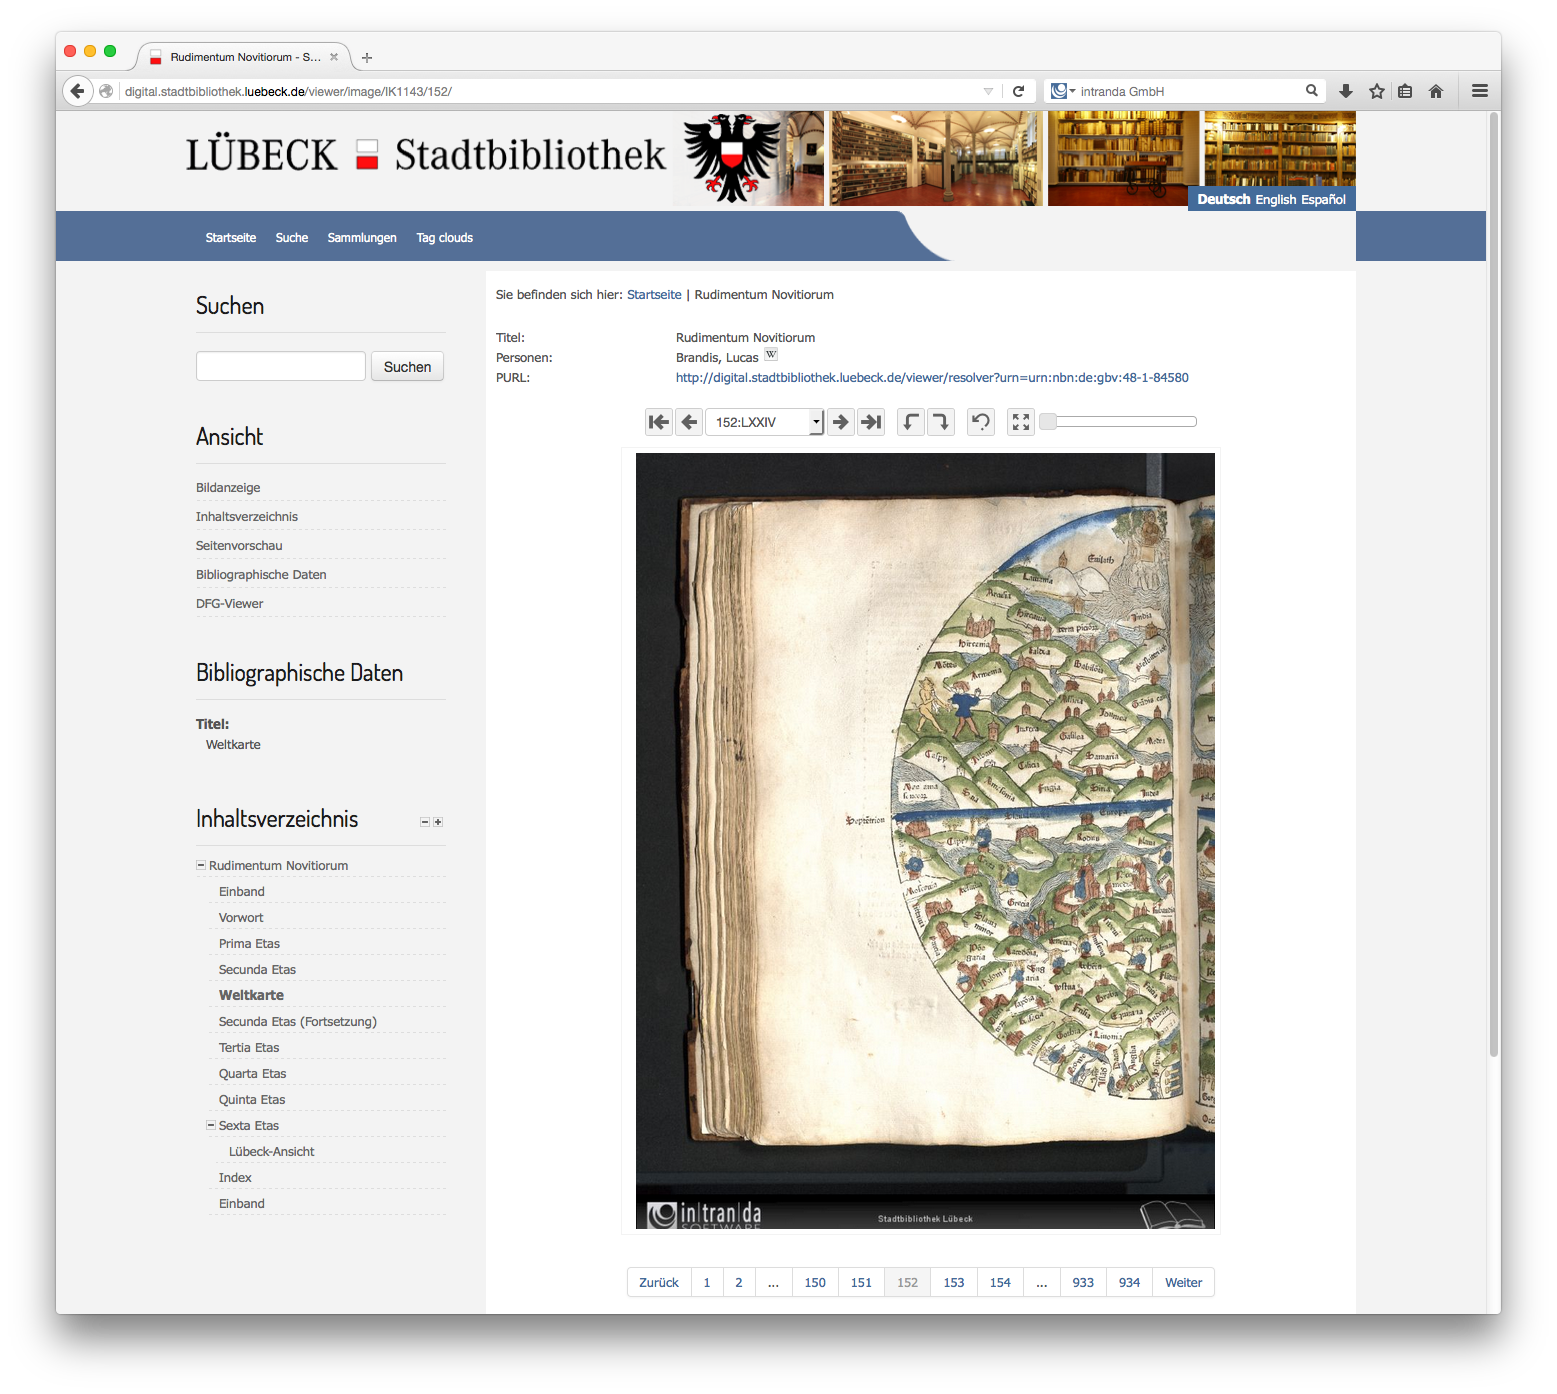This screenshot has width=1557, height=1394.
Task: Open Inhaltsverzeichnis view link
Action: pos(247,517)
